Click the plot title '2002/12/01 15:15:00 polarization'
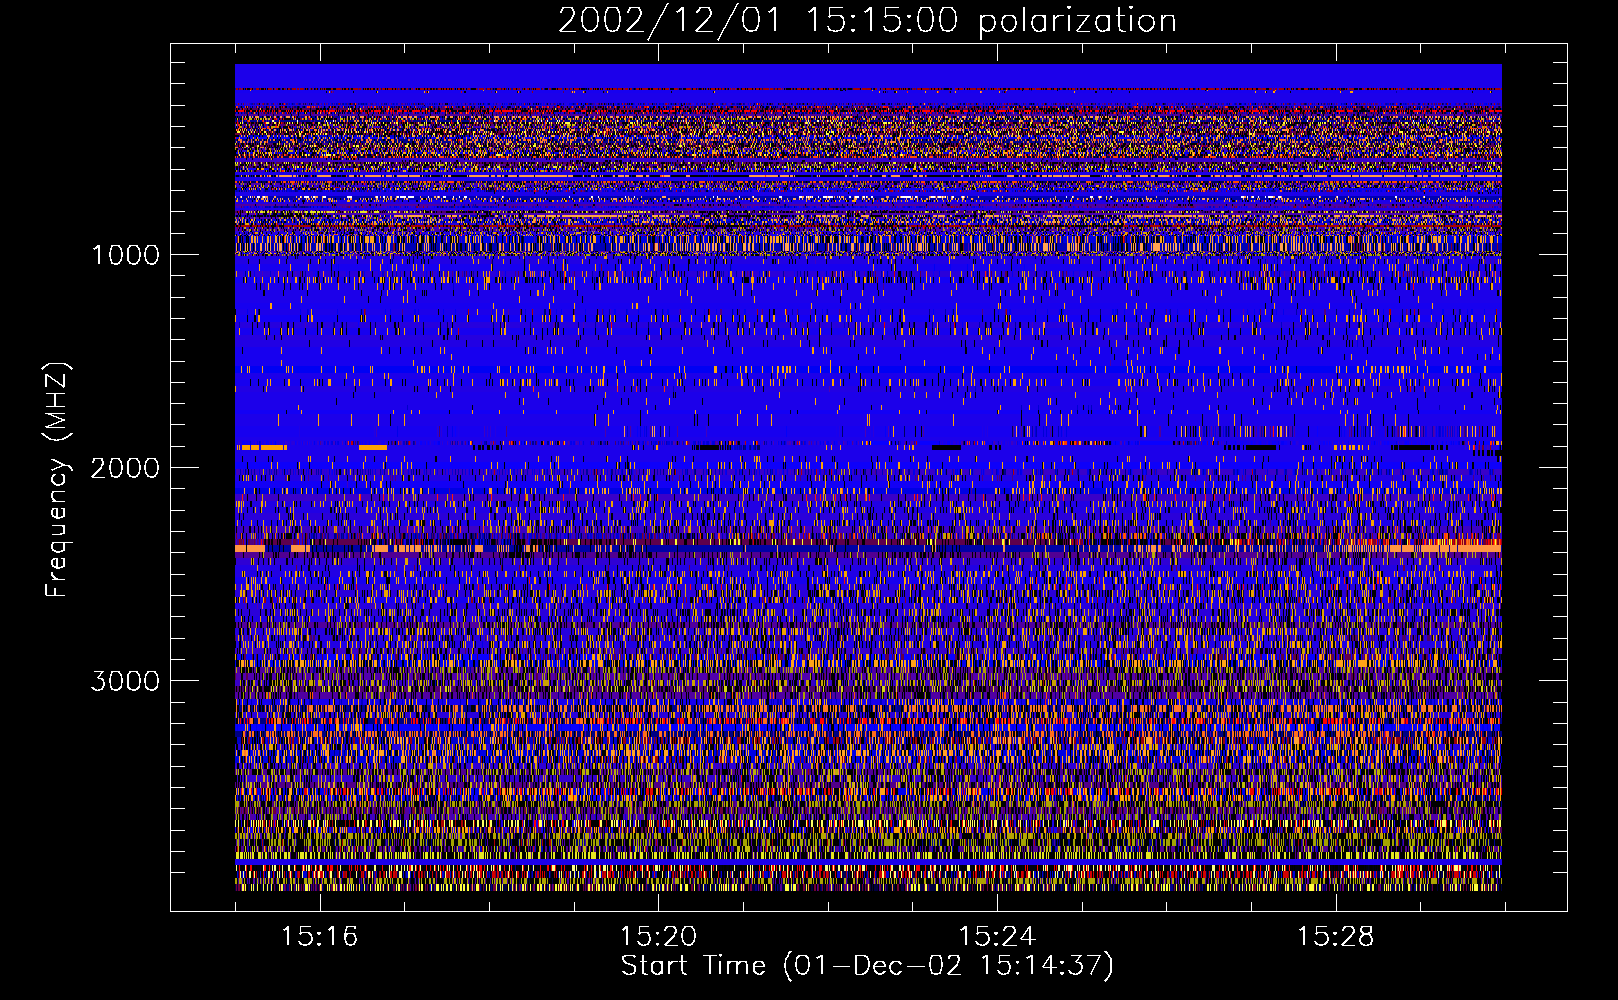 tap(867, 21)
